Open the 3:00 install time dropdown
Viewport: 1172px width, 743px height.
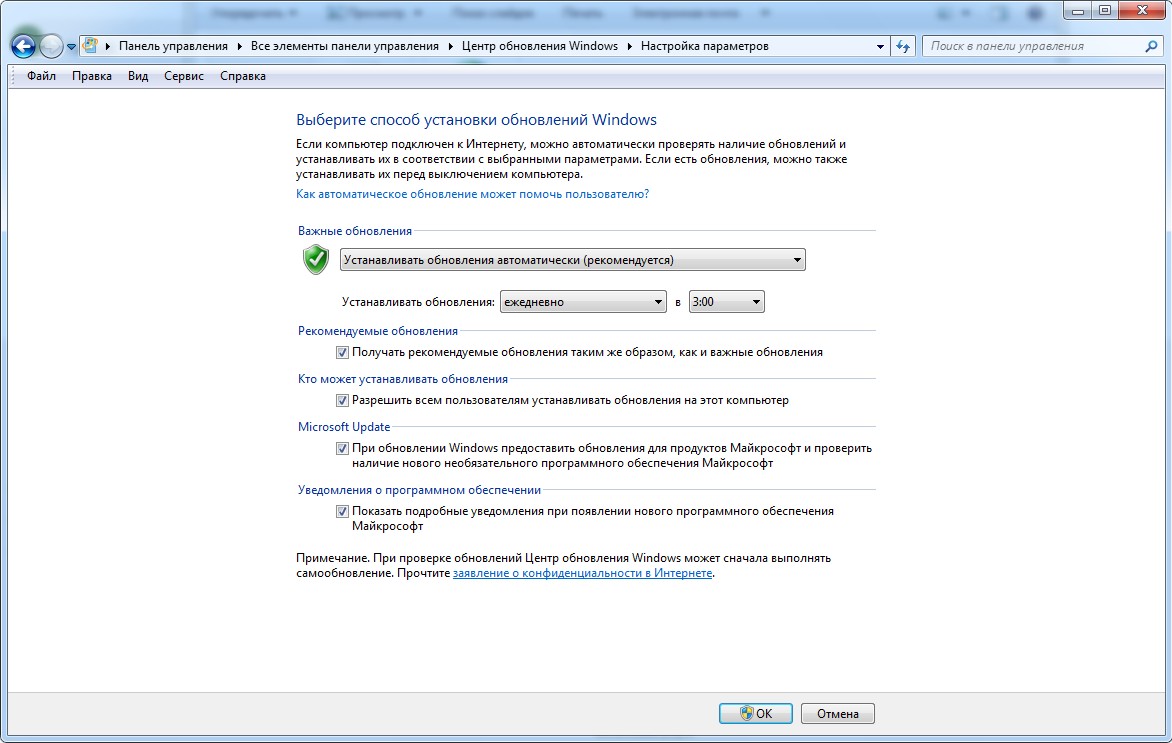tap(727, 302)
